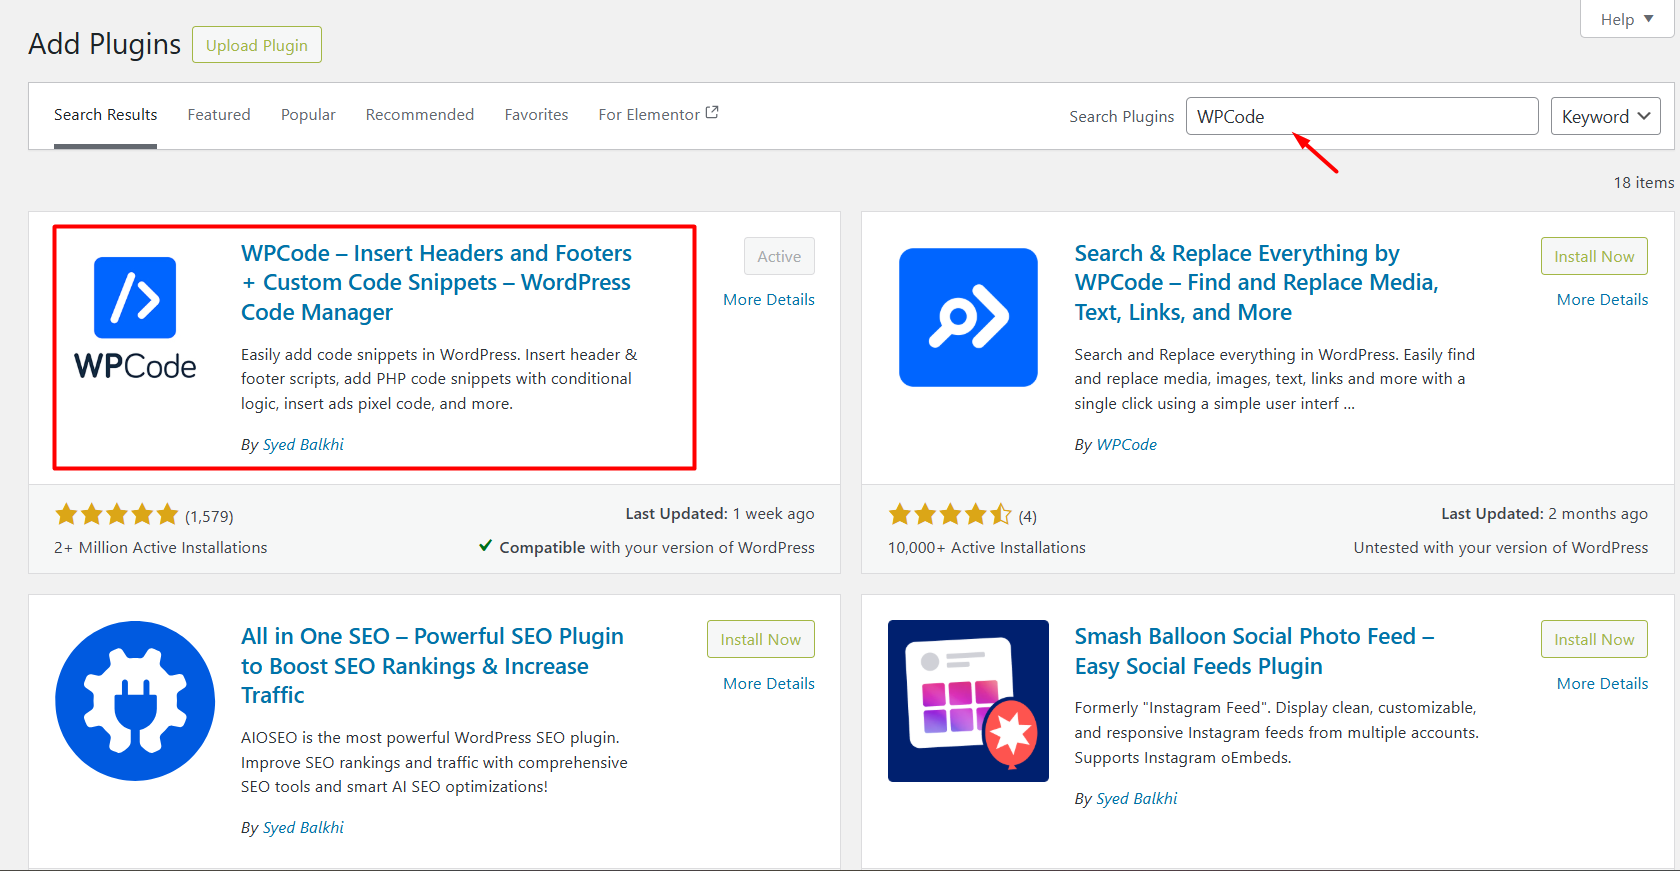The image size is (1680, 871).
Task: Switch to the Recommended tab
Action: point(420,115)
